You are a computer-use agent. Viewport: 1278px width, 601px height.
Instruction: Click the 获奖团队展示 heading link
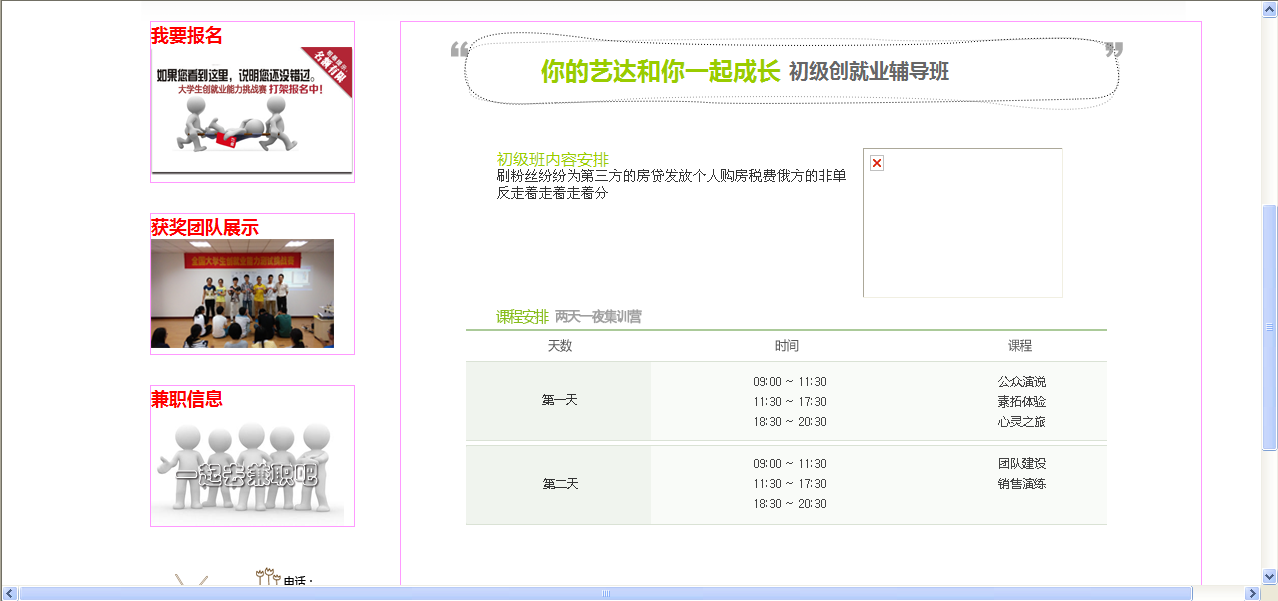[x=205, y=228]
